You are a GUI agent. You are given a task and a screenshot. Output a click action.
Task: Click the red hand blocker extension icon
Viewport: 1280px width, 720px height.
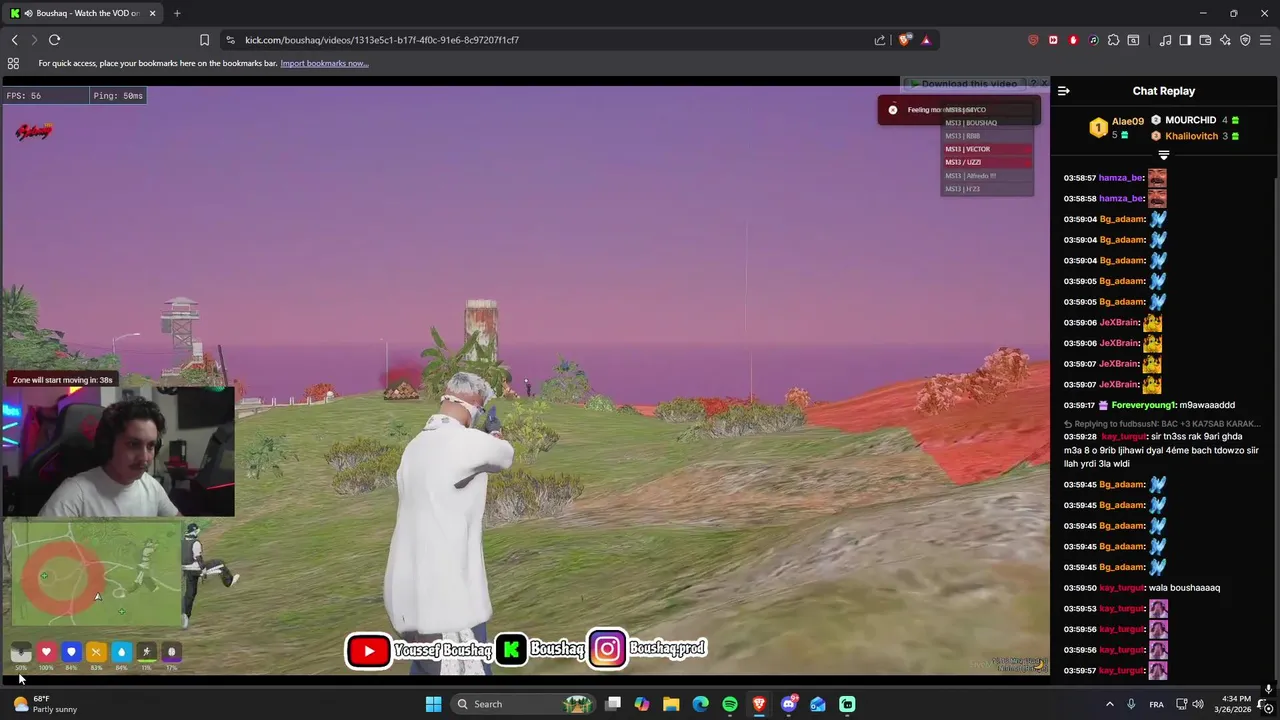coord(1073,40)
